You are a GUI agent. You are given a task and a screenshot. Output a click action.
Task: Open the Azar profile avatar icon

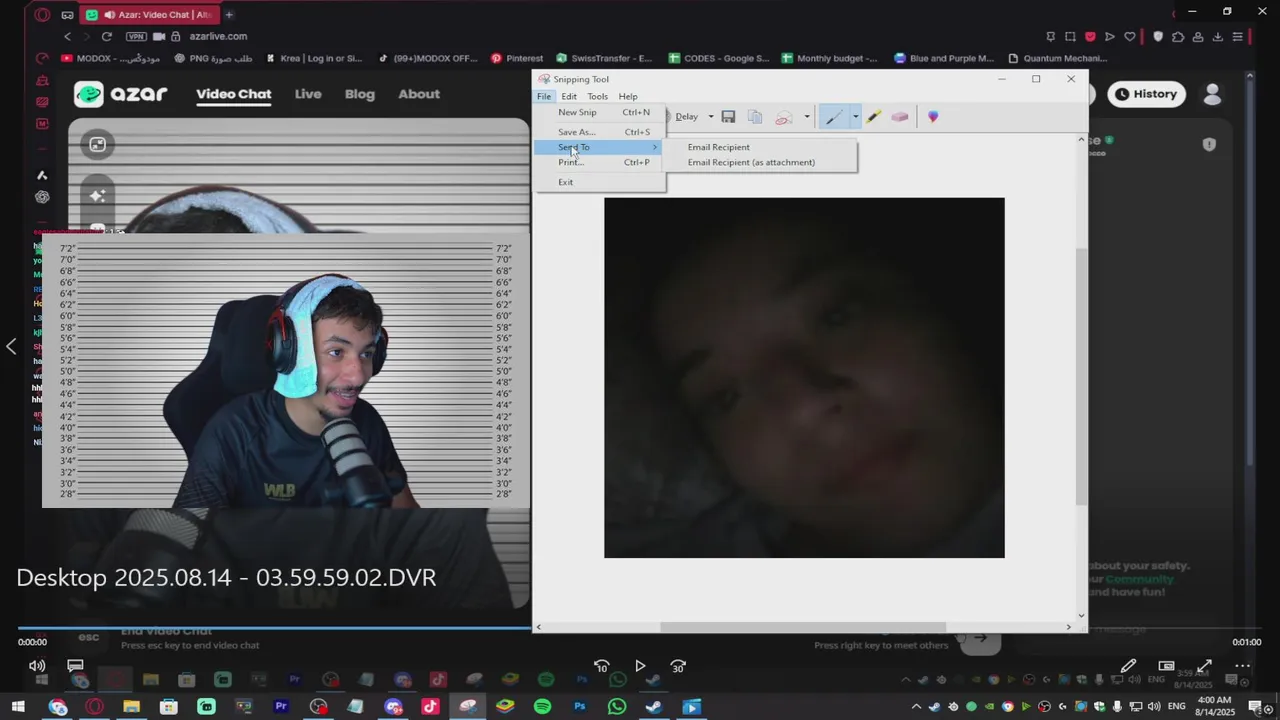click(1212, 94)
